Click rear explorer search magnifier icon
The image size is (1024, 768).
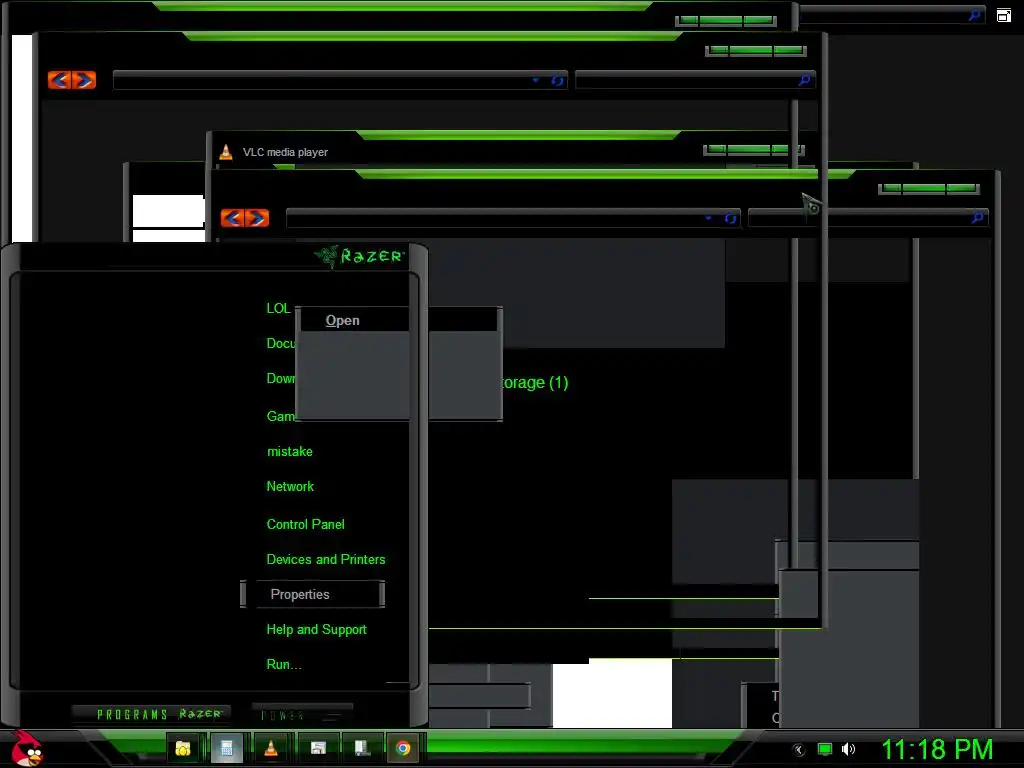(x=805, y=80)
